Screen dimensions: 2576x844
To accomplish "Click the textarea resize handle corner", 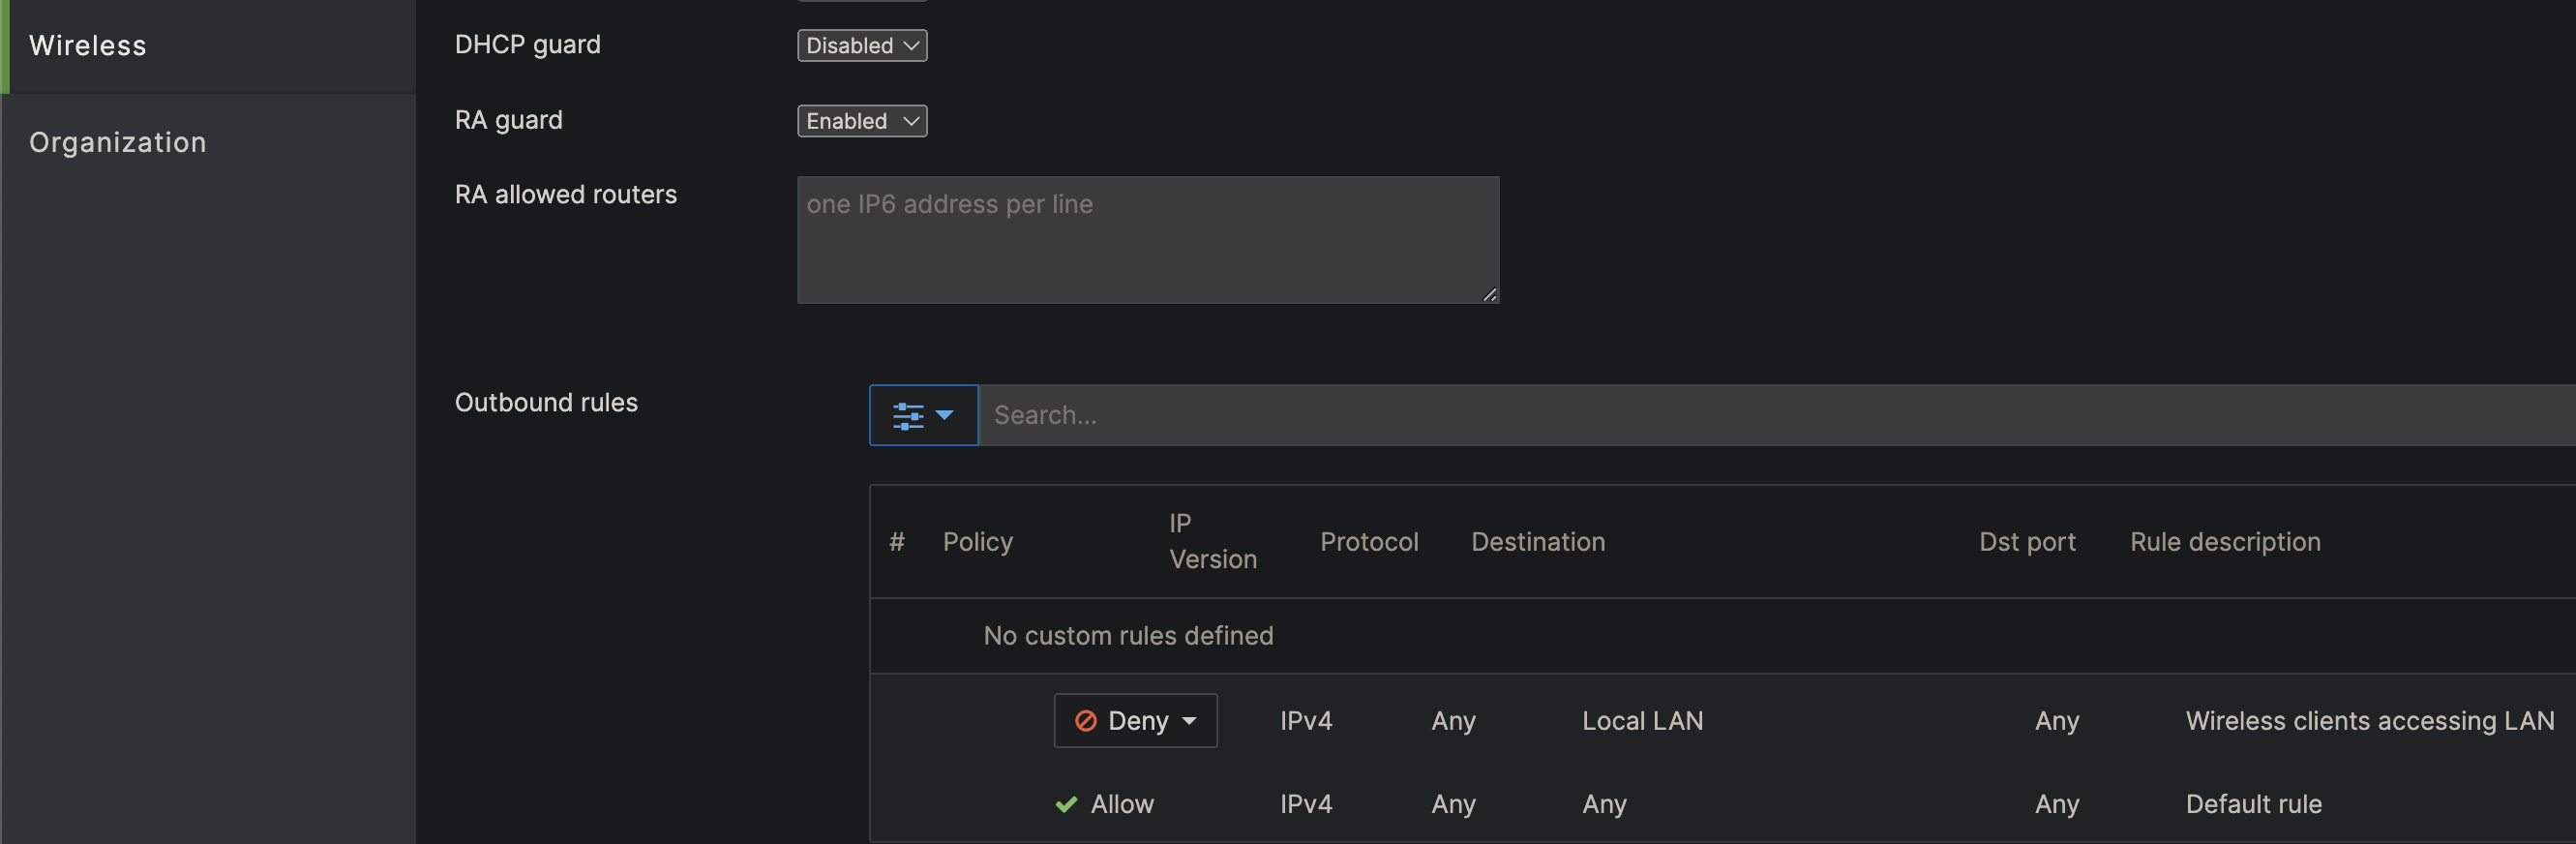I will click(1489, 294).
